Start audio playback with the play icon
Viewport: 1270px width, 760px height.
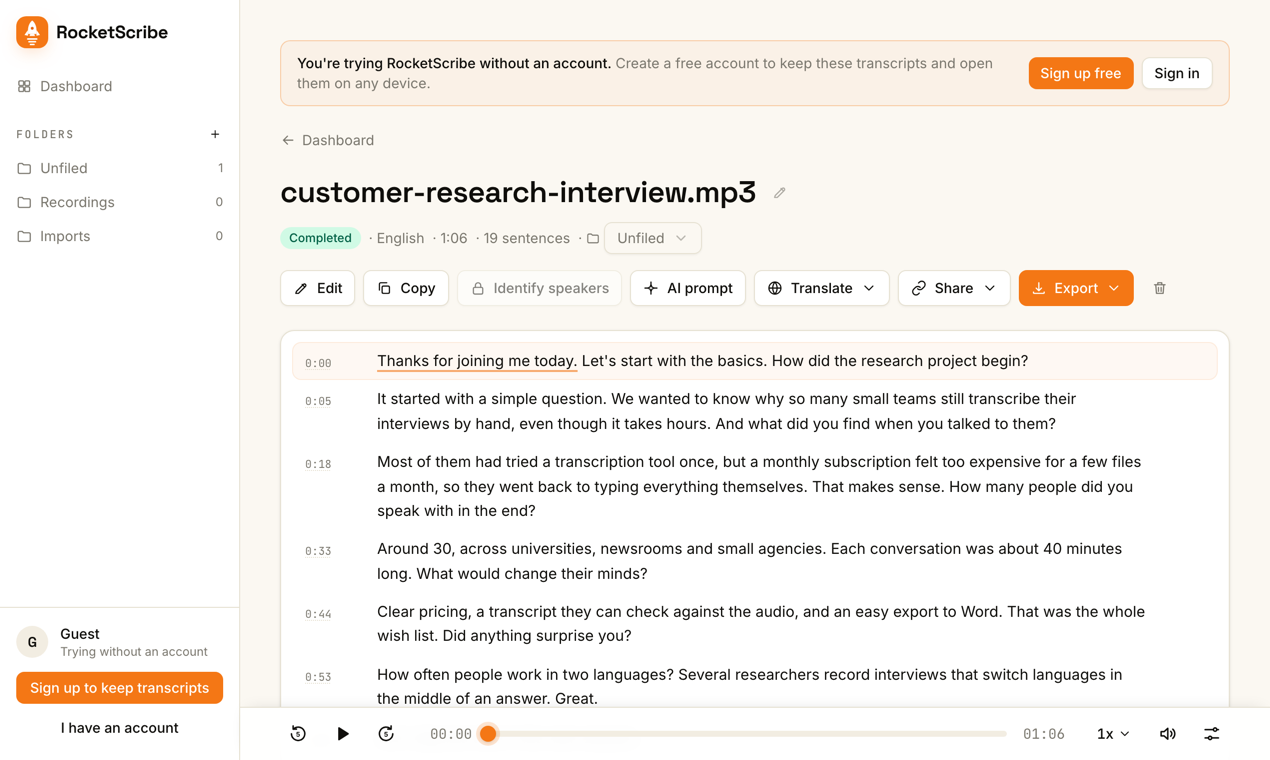tap(342, 734)
